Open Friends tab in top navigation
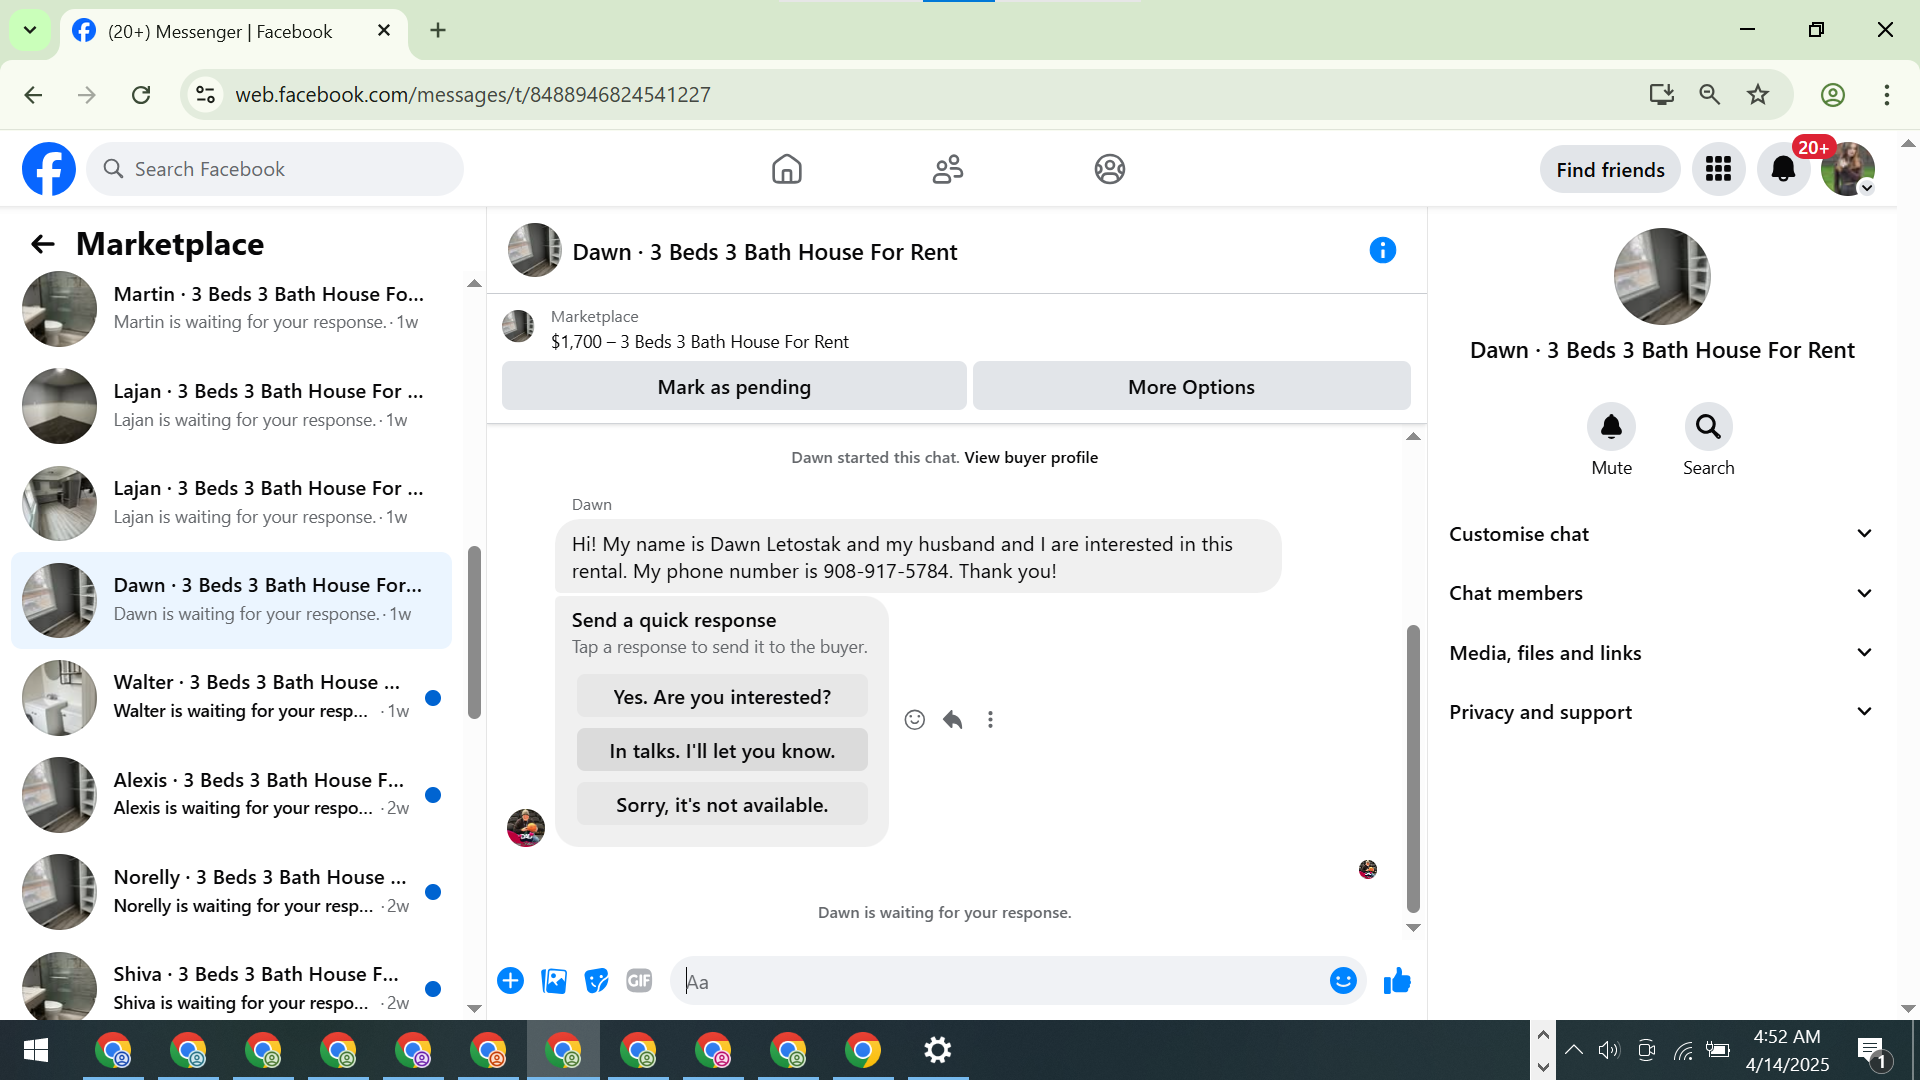The height and width of the screenshot is (1080, 1920). point(948,169)
